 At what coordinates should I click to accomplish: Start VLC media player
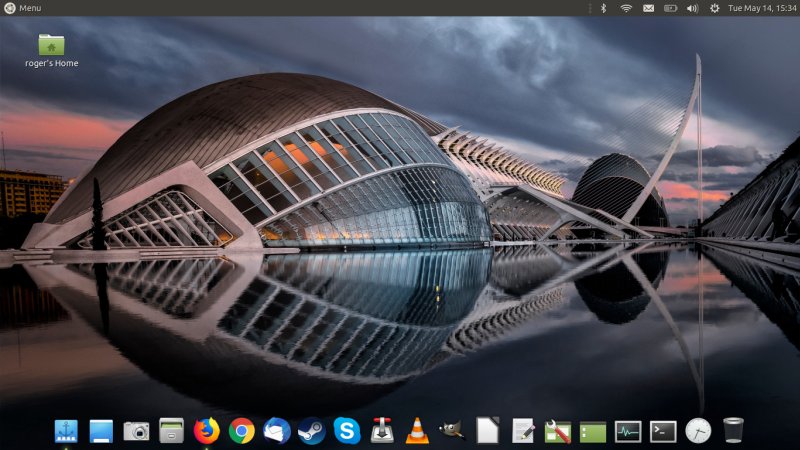(417, 430)
